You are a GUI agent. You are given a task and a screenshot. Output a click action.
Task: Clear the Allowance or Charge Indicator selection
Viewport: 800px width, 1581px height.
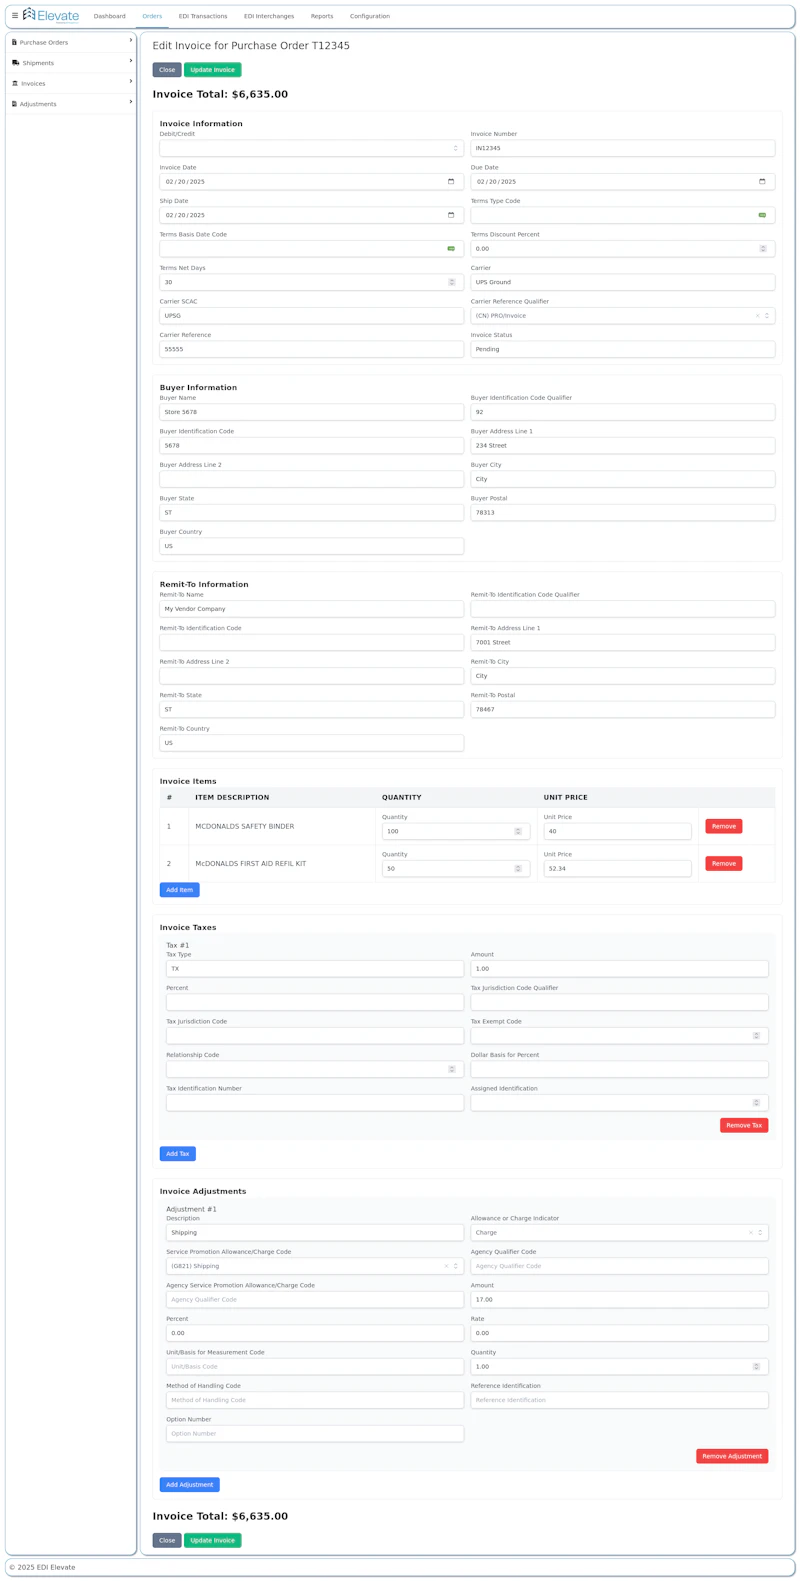751,1233
